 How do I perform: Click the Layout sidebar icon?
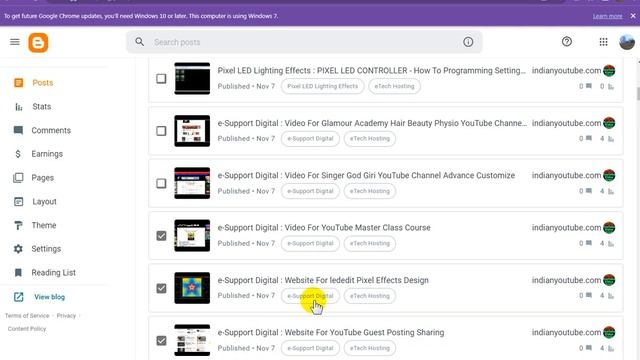point(18,202)
